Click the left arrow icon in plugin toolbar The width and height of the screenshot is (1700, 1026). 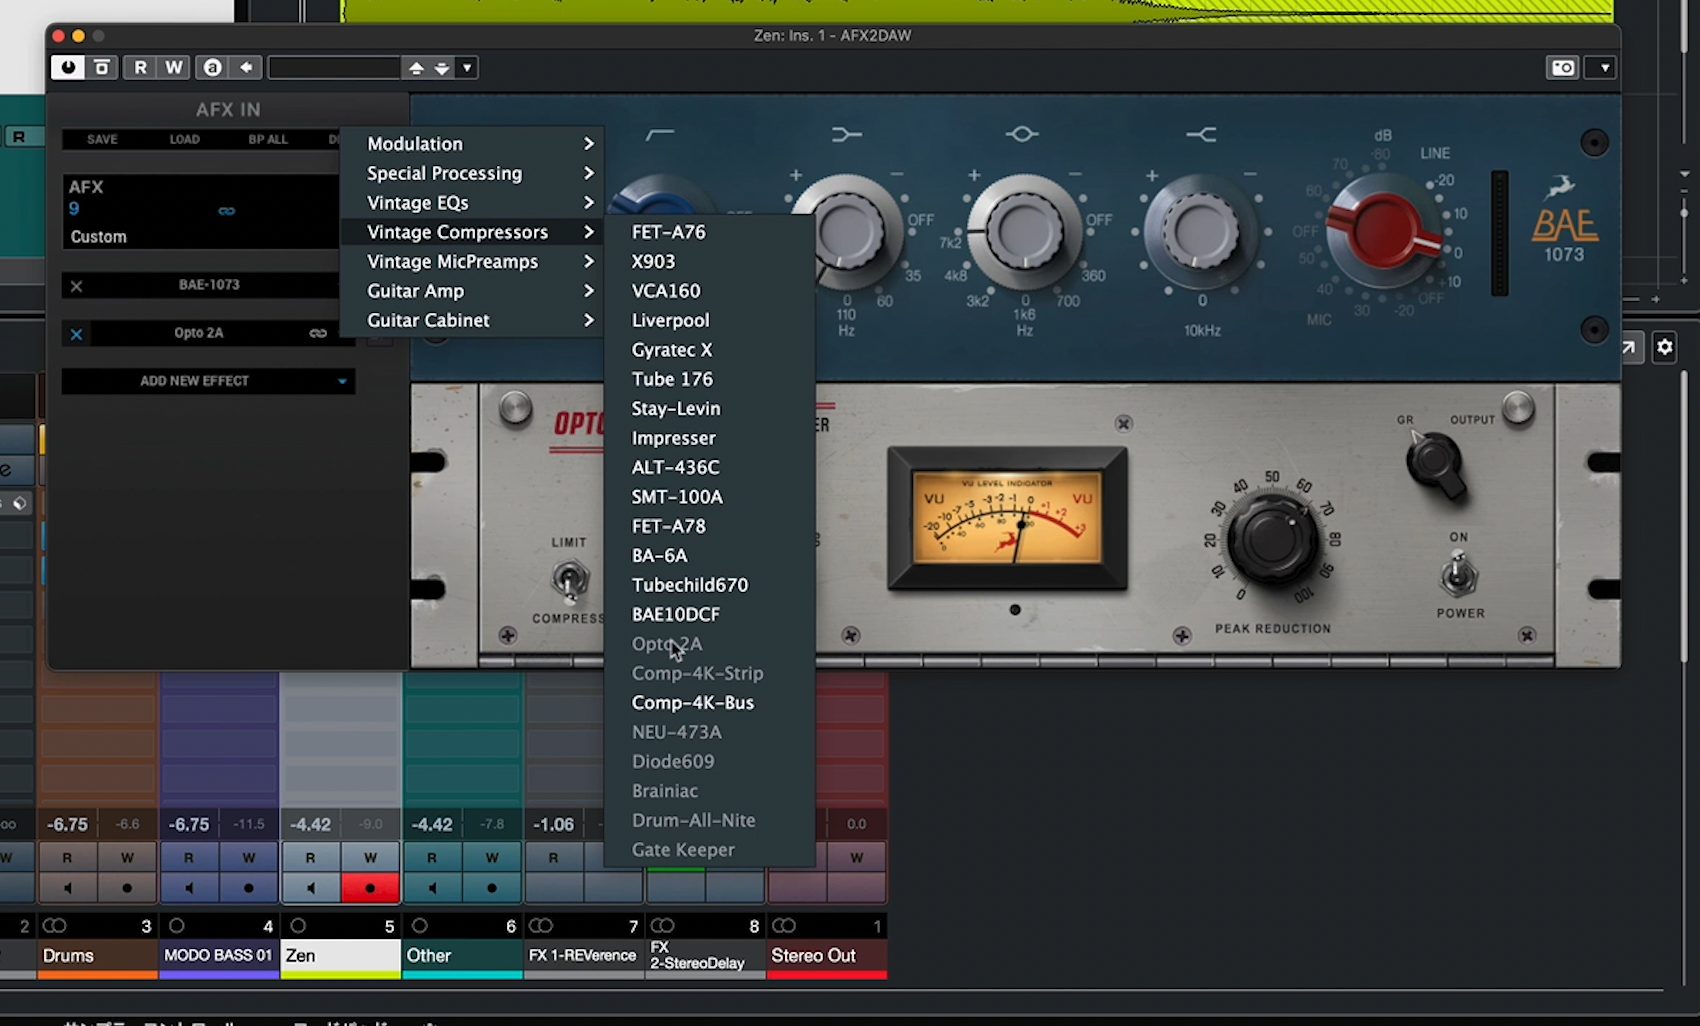[246, 67]
